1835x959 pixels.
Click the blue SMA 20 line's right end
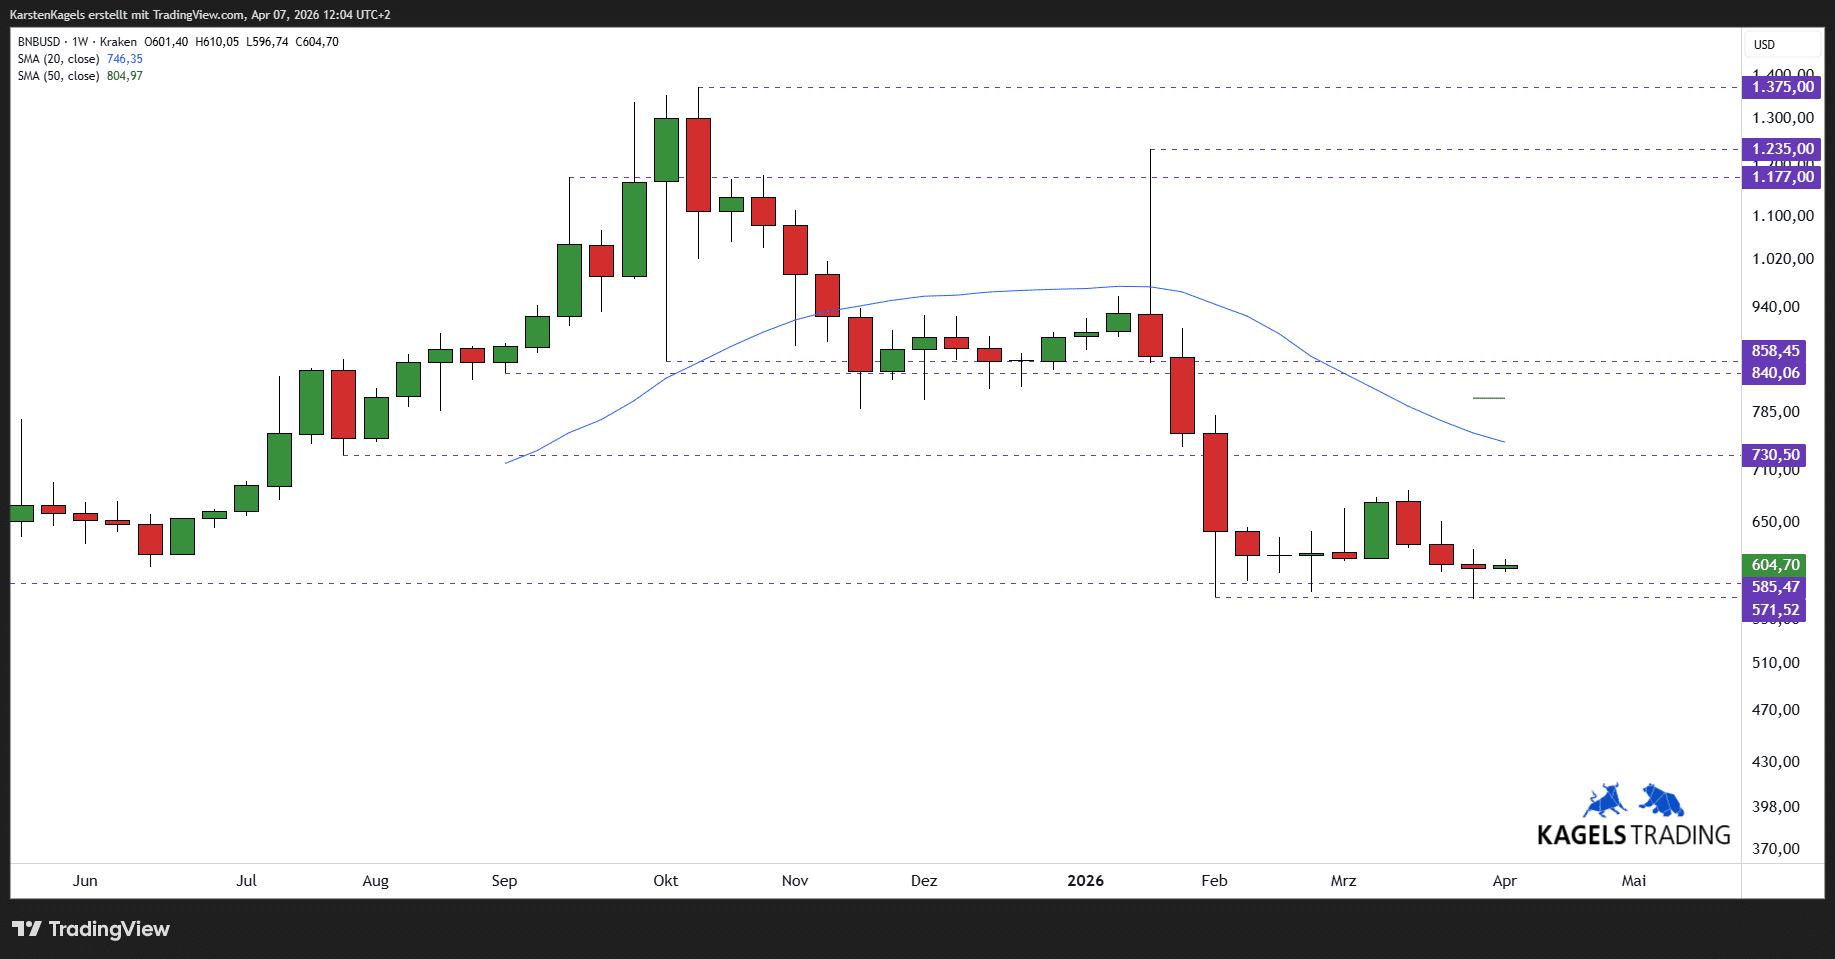[x=1502, y=441]
